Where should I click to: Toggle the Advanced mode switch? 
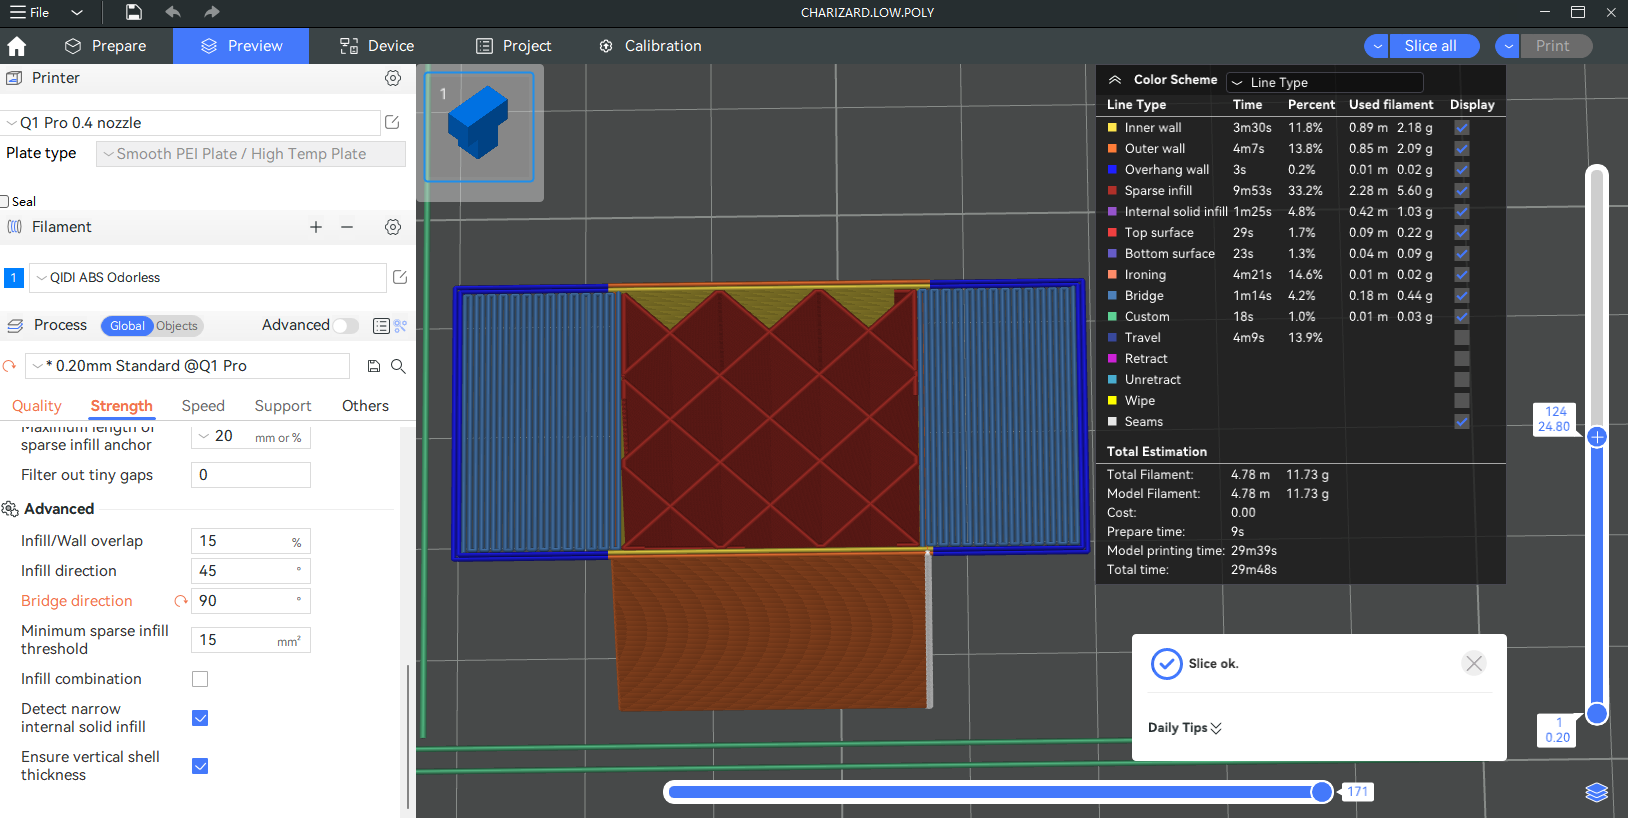click(345, 325)
